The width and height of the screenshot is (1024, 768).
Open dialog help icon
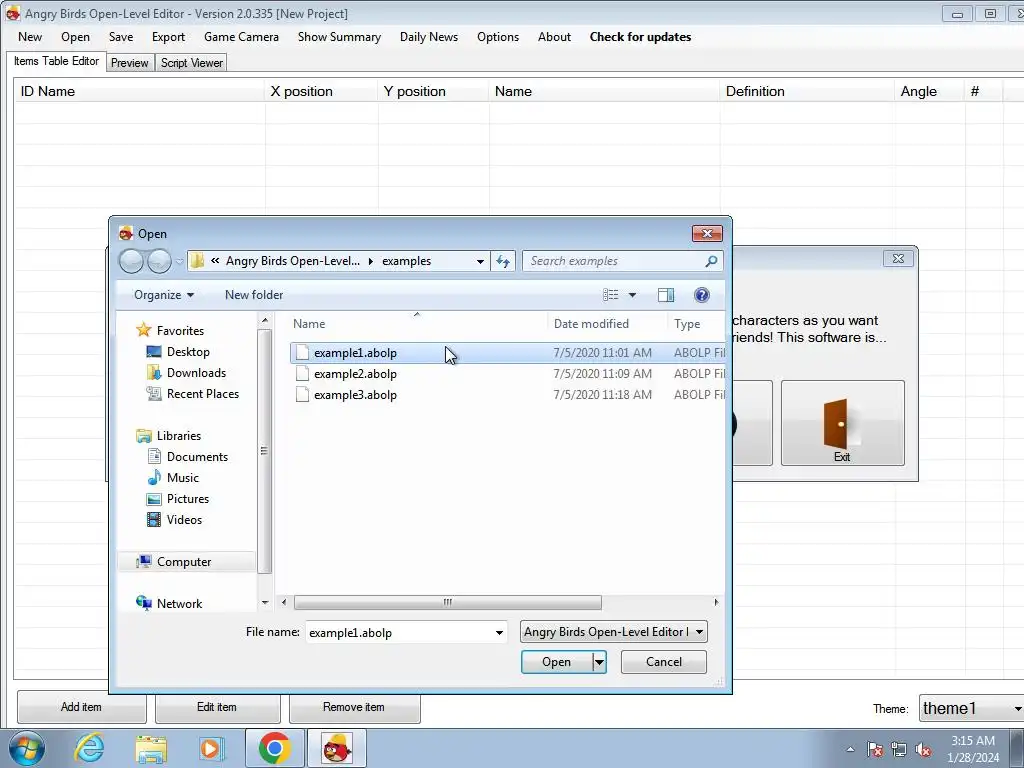701,295
